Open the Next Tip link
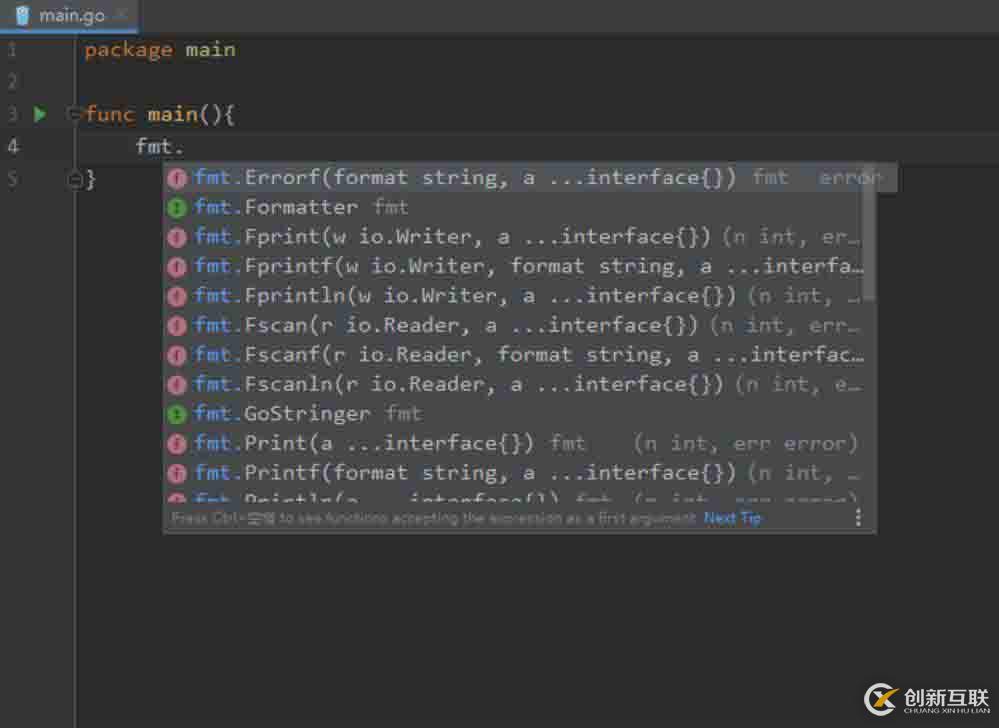This screenshot has height=728, width=999. tap(732, 518)
